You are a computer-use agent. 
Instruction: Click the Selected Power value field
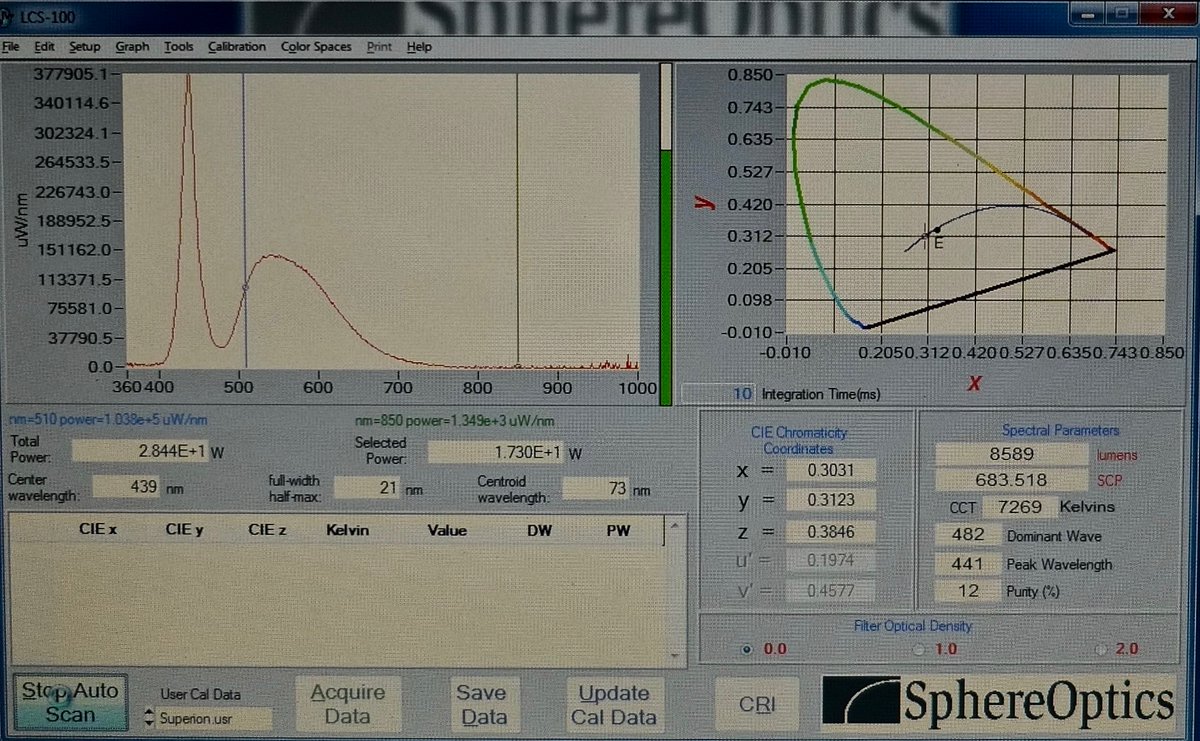(x=496, y=452)
